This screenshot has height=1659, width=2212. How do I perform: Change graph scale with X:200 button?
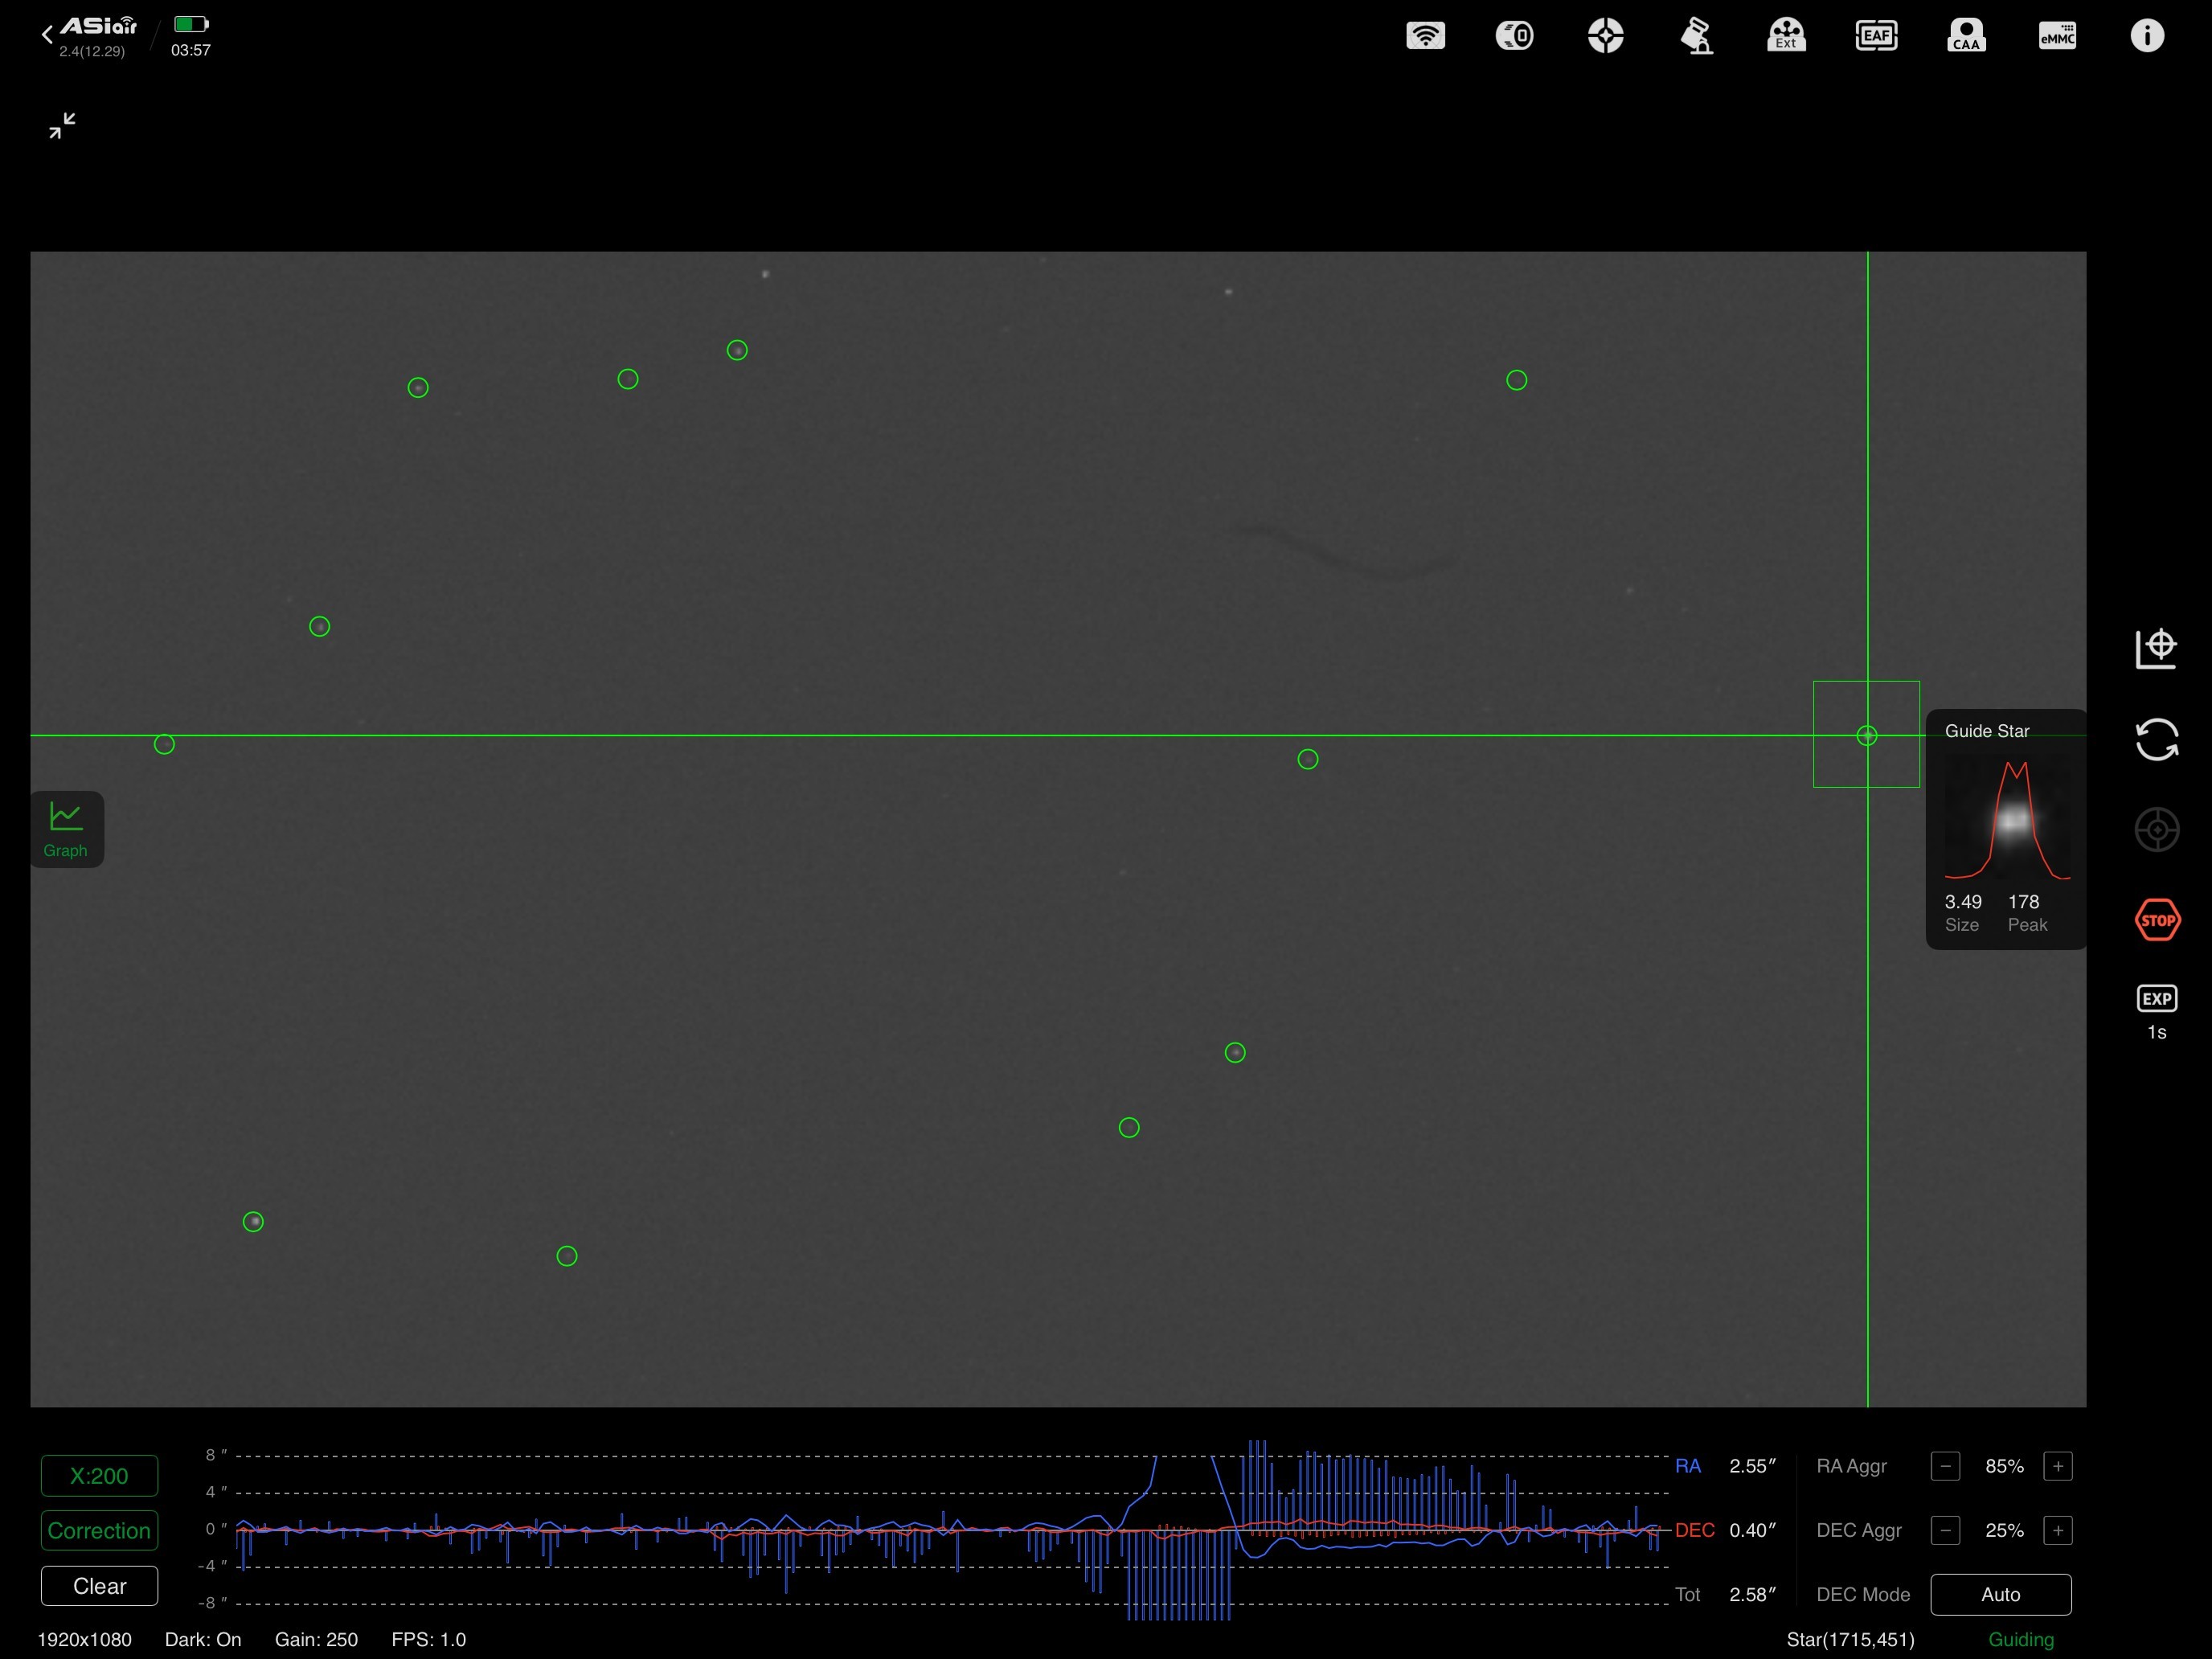(x=99, y=1476)
